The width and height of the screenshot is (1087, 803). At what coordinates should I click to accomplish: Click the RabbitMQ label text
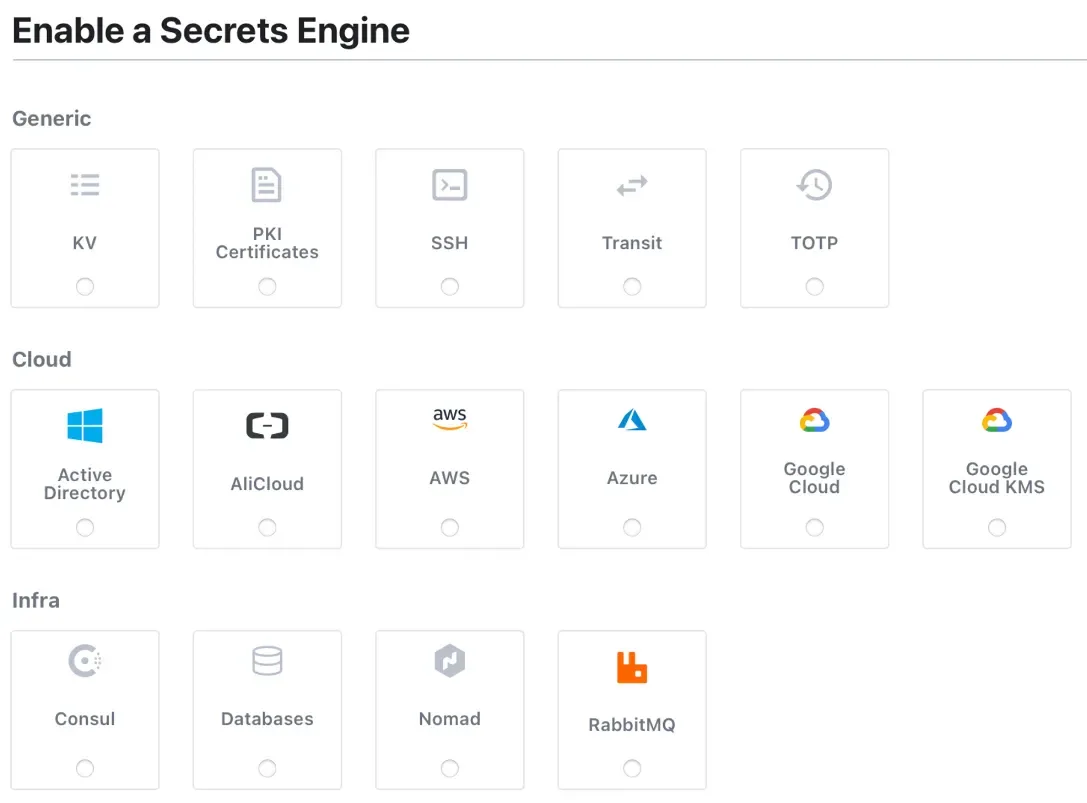pos(632,725)
